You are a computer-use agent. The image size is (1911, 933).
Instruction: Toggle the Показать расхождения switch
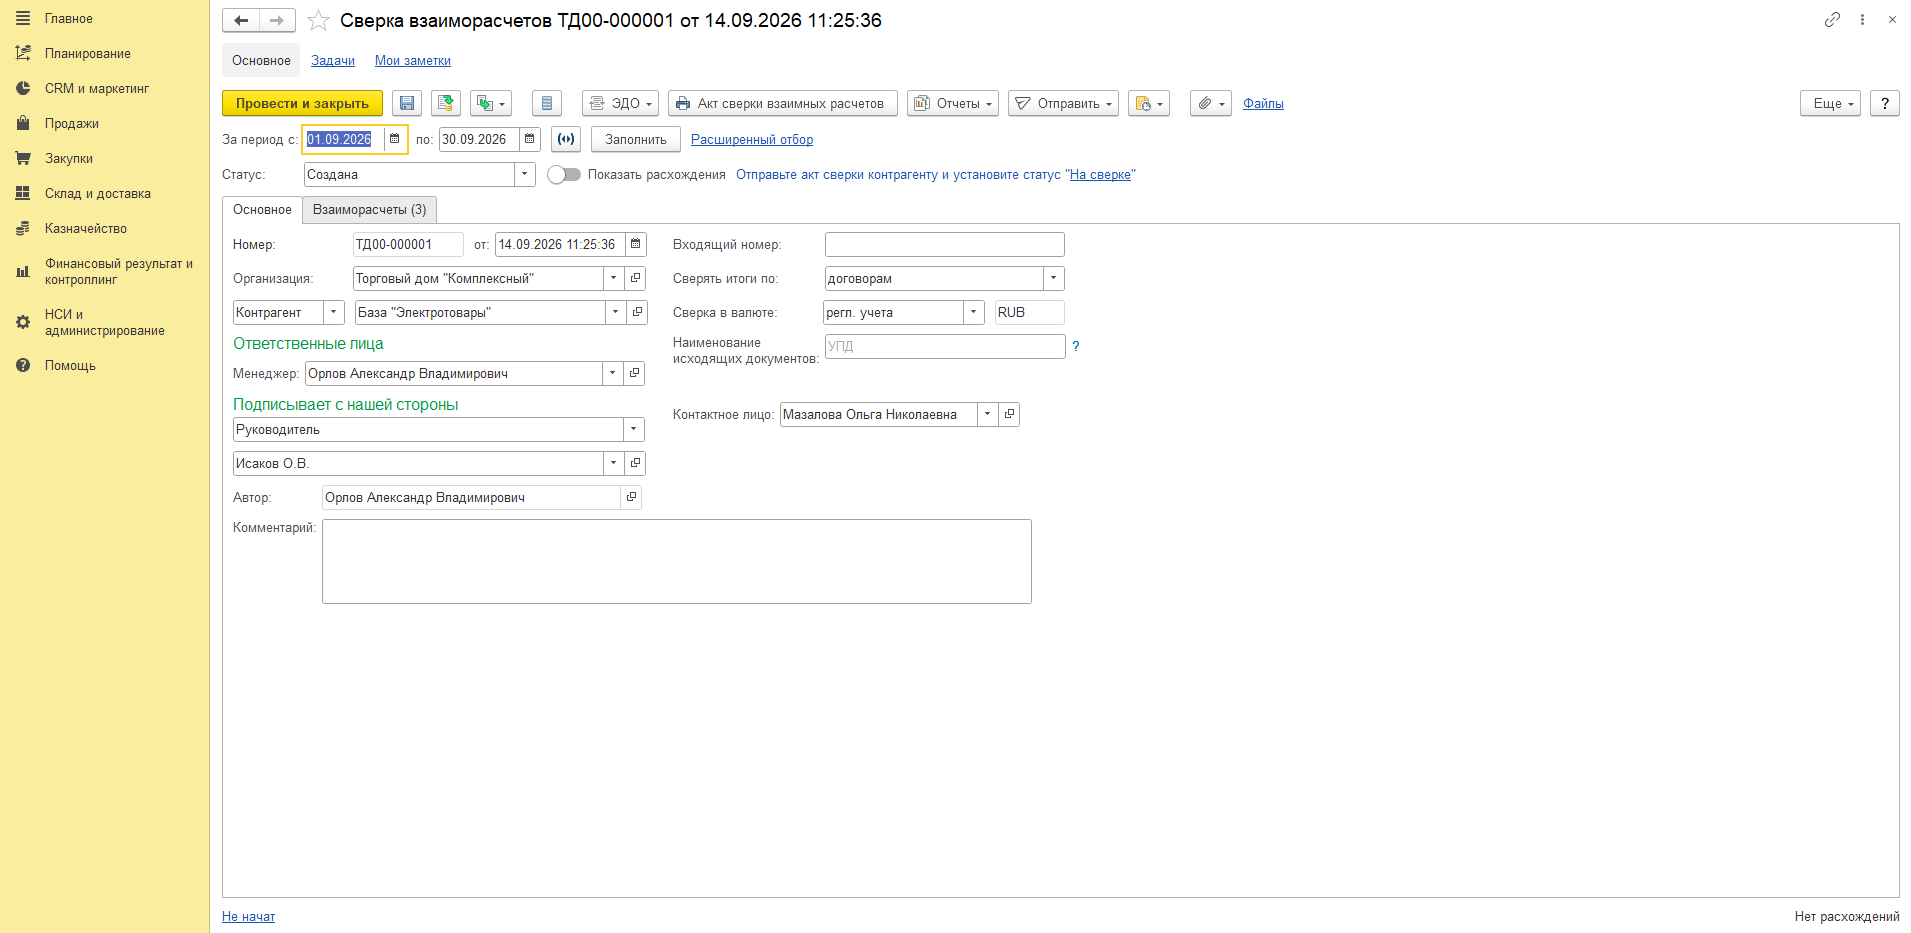(x=564, y=174)
